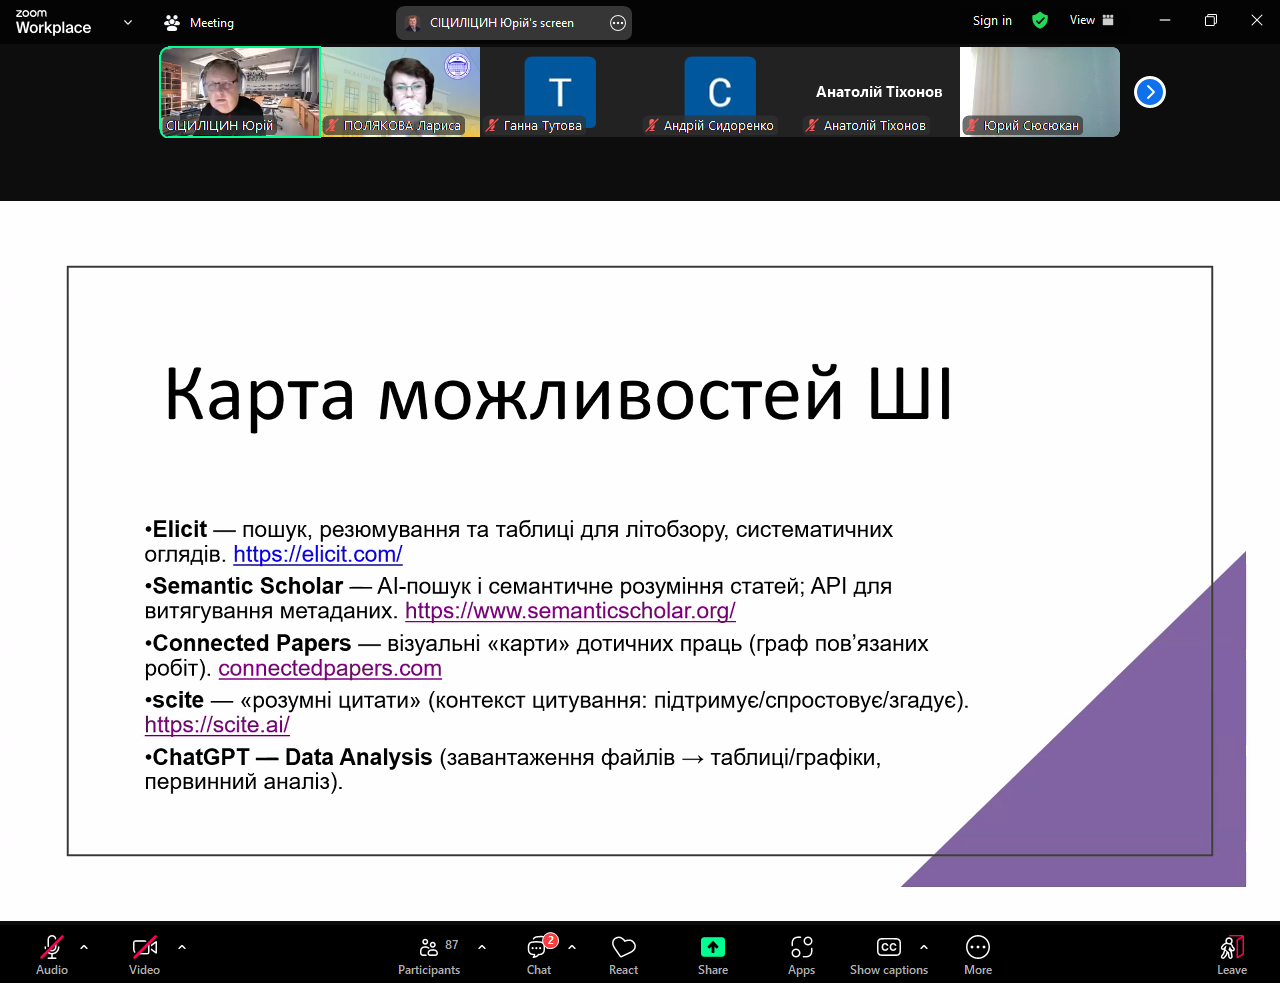Click the Leave meeting icon
The height and width of the screenshot is (984, 1280).
tap(1231, 955)
